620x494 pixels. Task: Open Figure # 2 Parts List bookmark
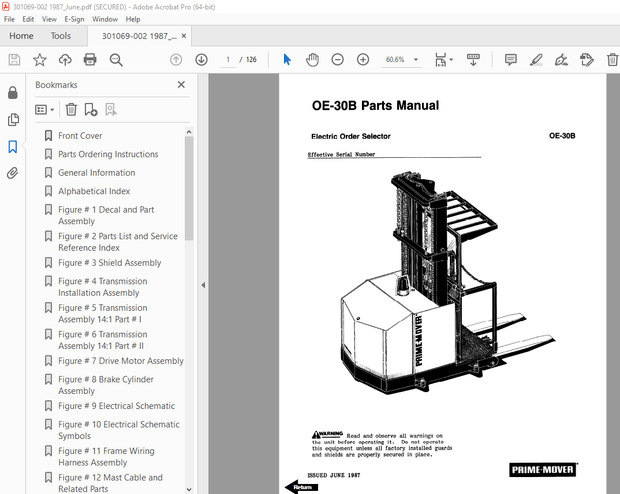pyautogui.click(x=118, y=242)
